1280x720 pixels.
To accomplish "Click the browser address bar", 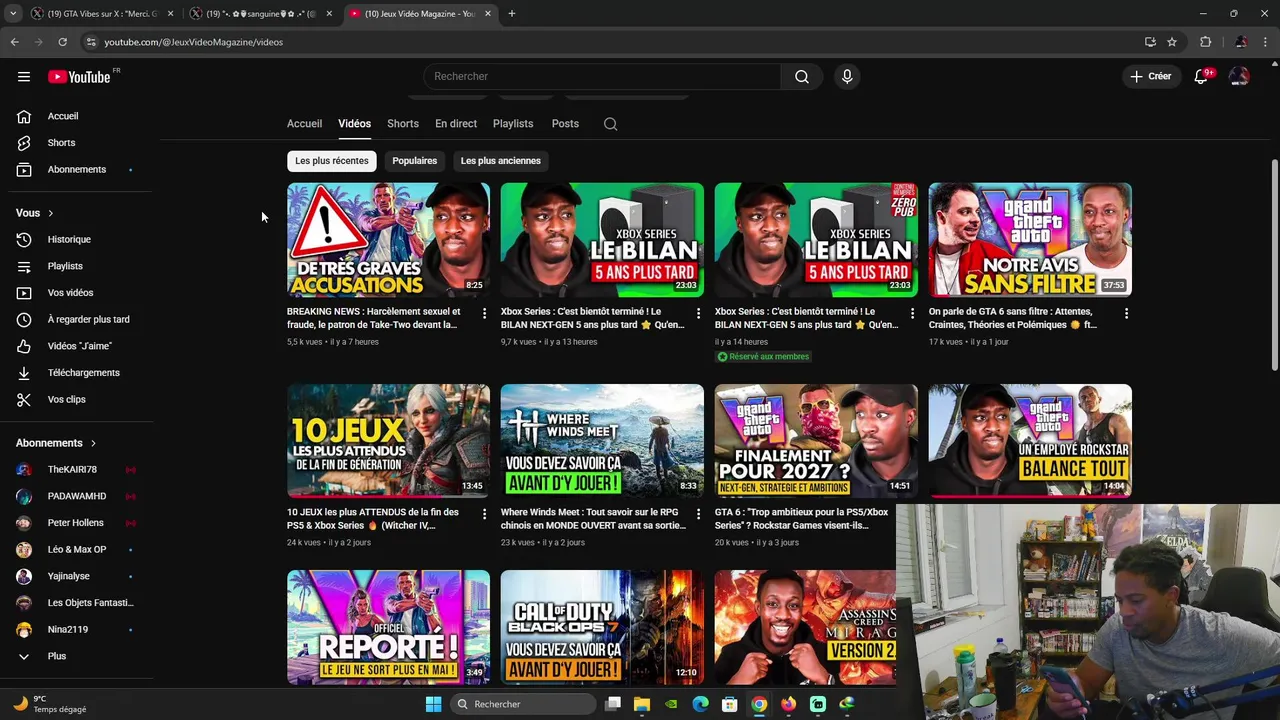I will 610,42.
